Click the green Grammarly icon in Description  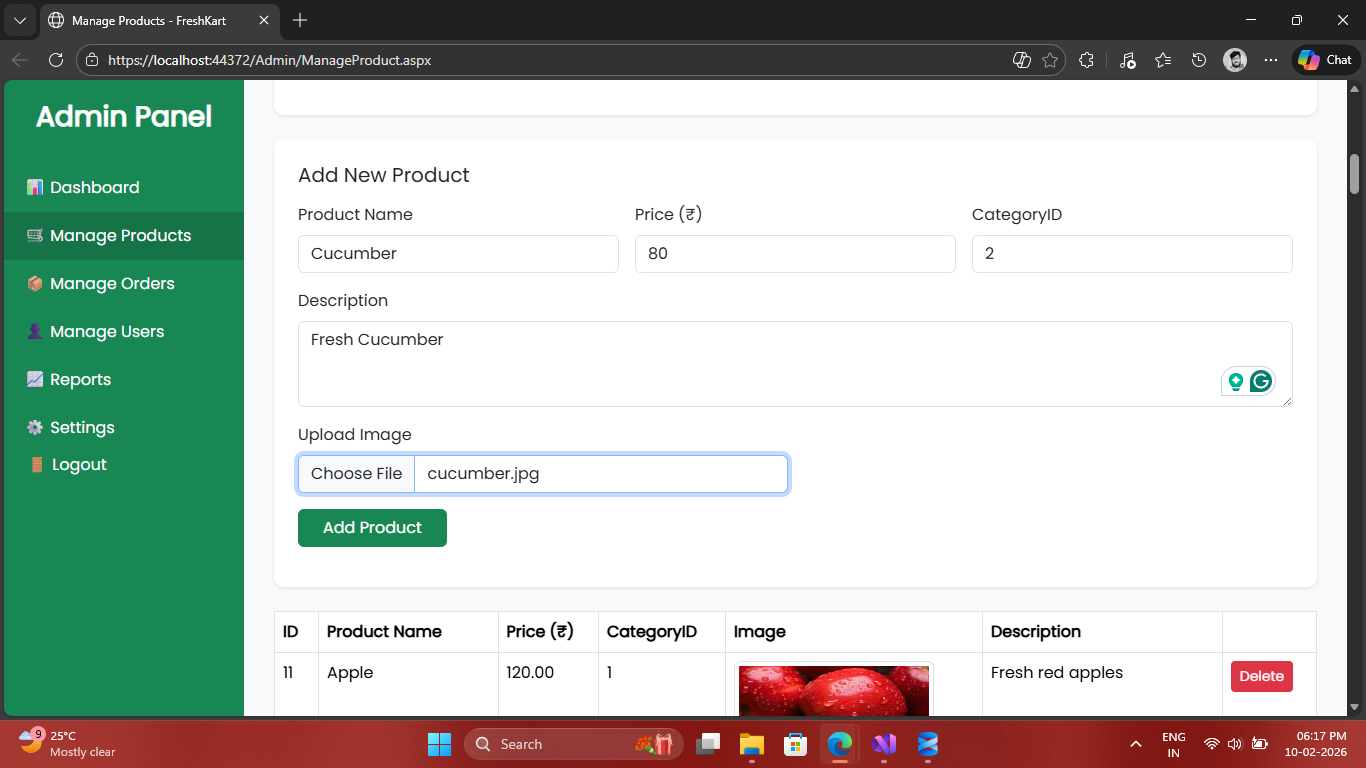coord(1261,381)
